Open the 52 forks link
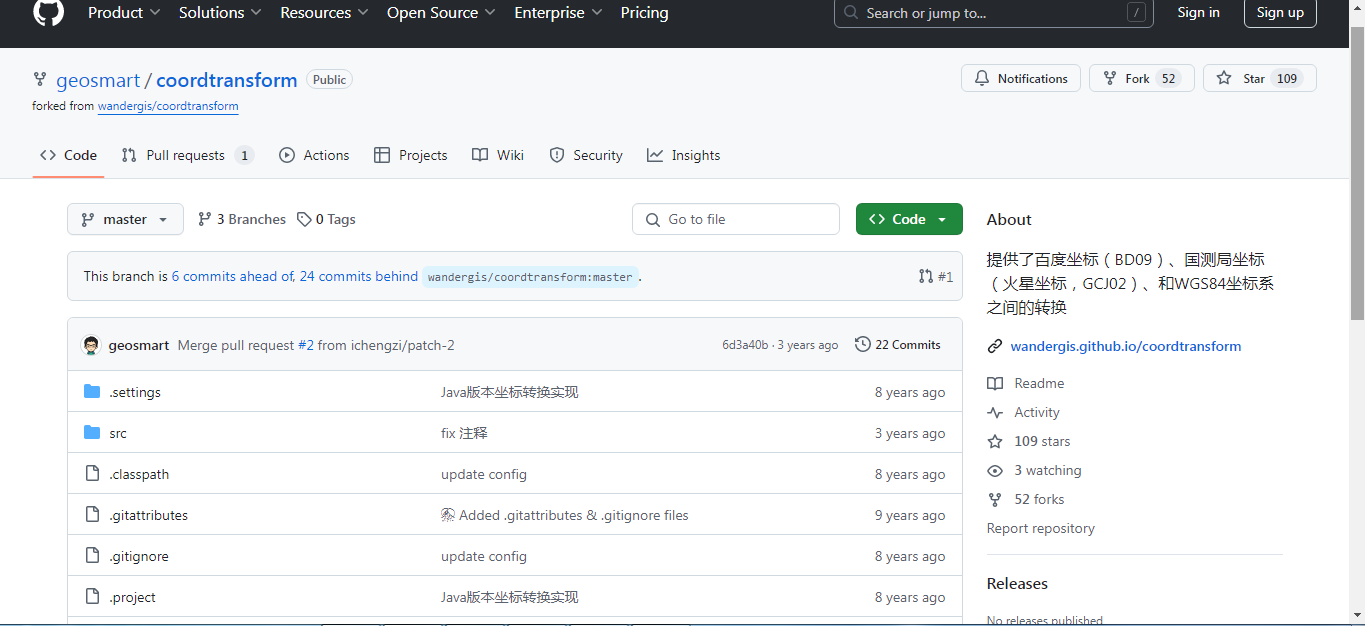 (1026, 499)
